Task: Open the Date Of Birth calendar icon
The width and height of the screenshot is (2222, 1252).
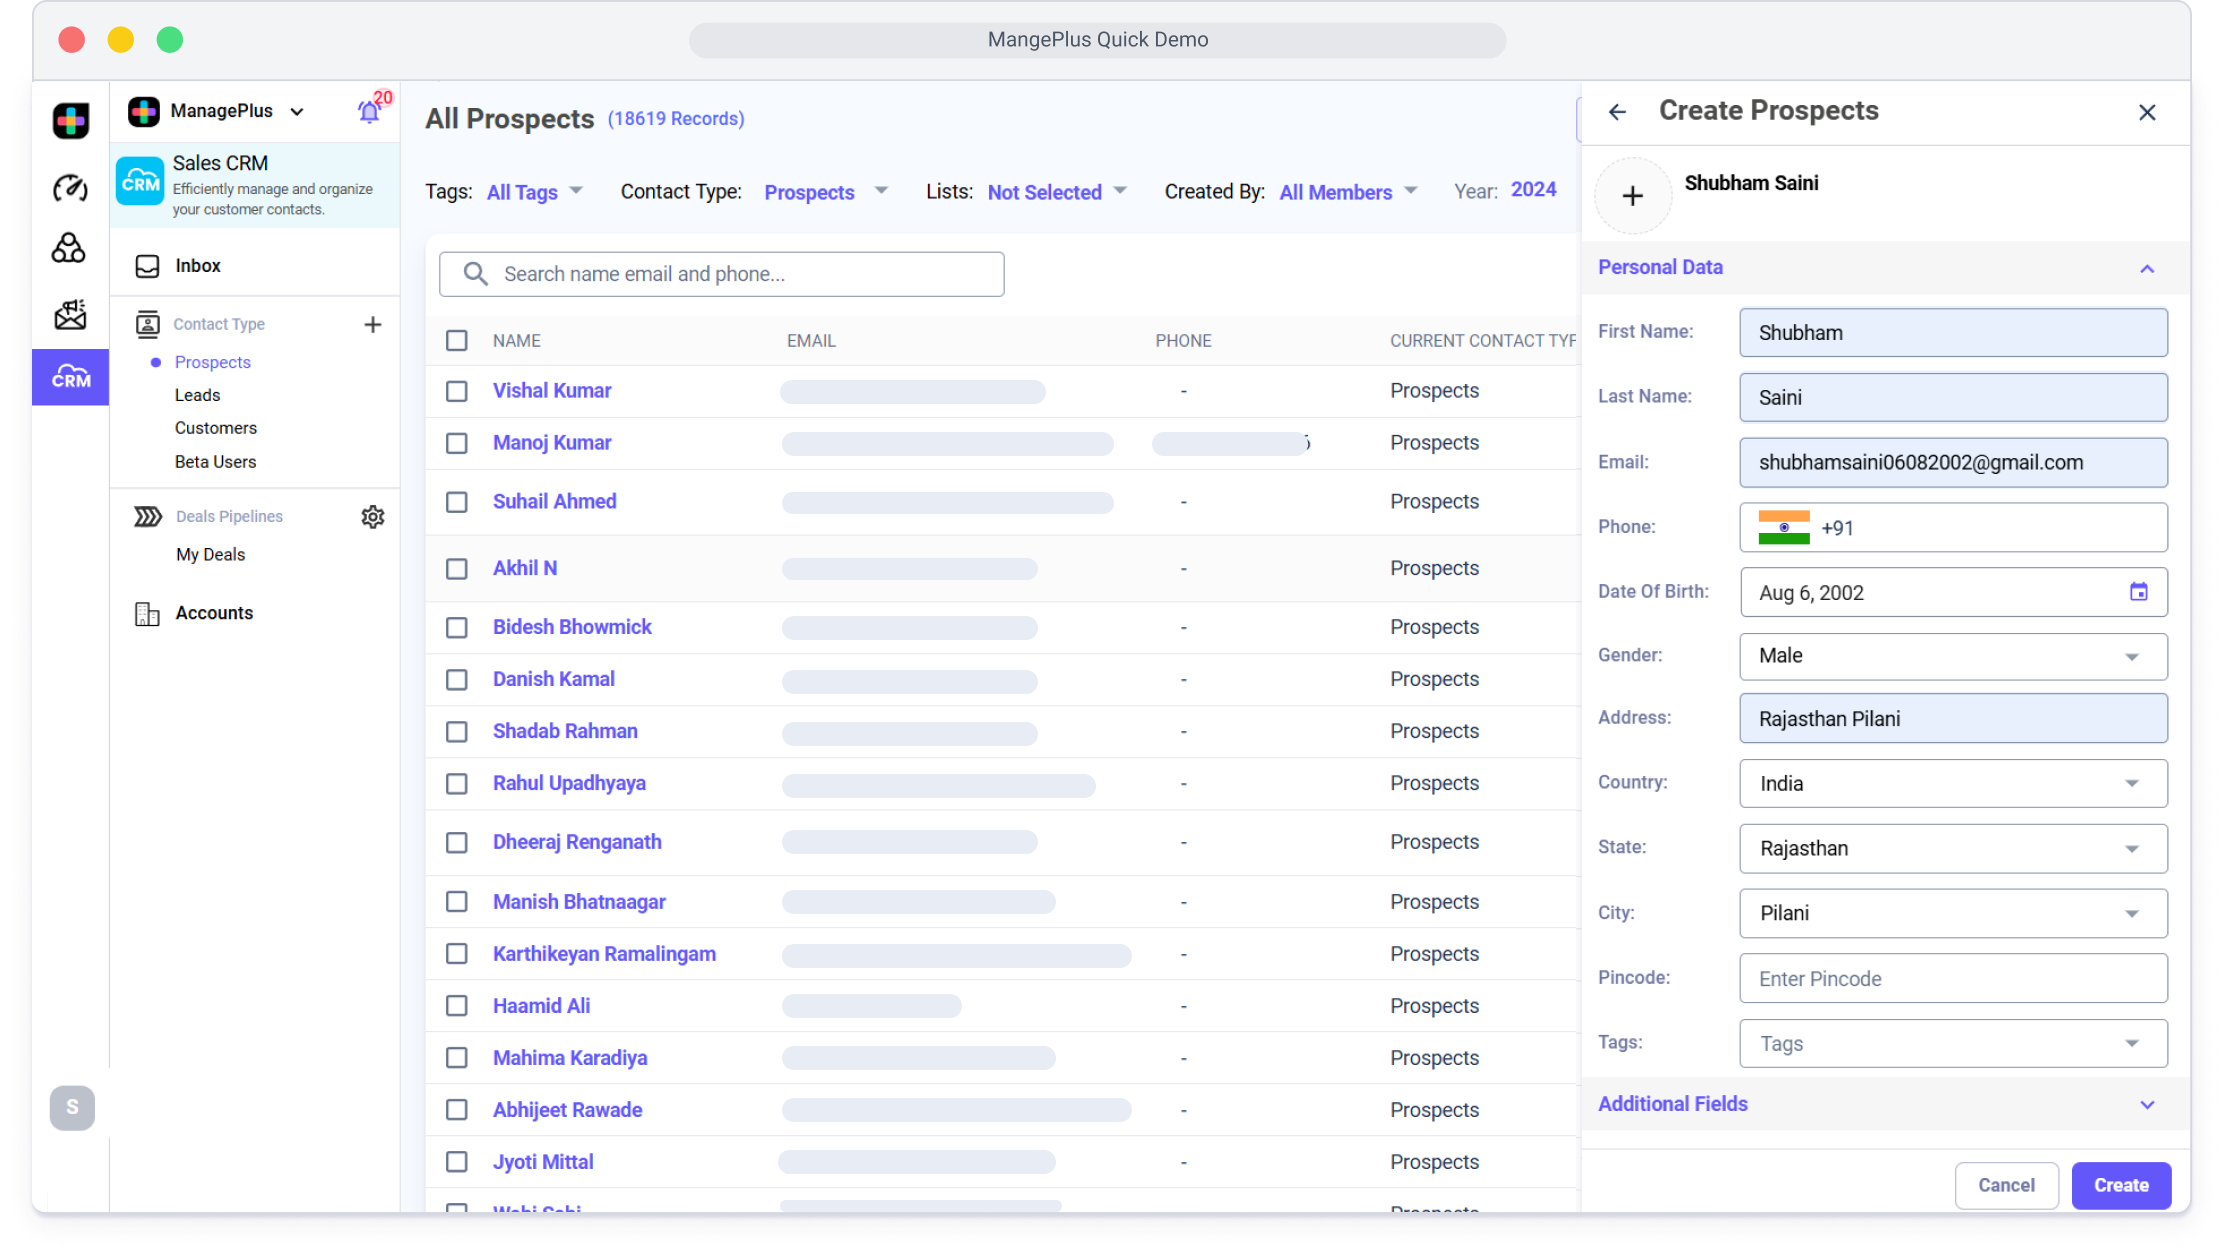Action: point(2138,592)
